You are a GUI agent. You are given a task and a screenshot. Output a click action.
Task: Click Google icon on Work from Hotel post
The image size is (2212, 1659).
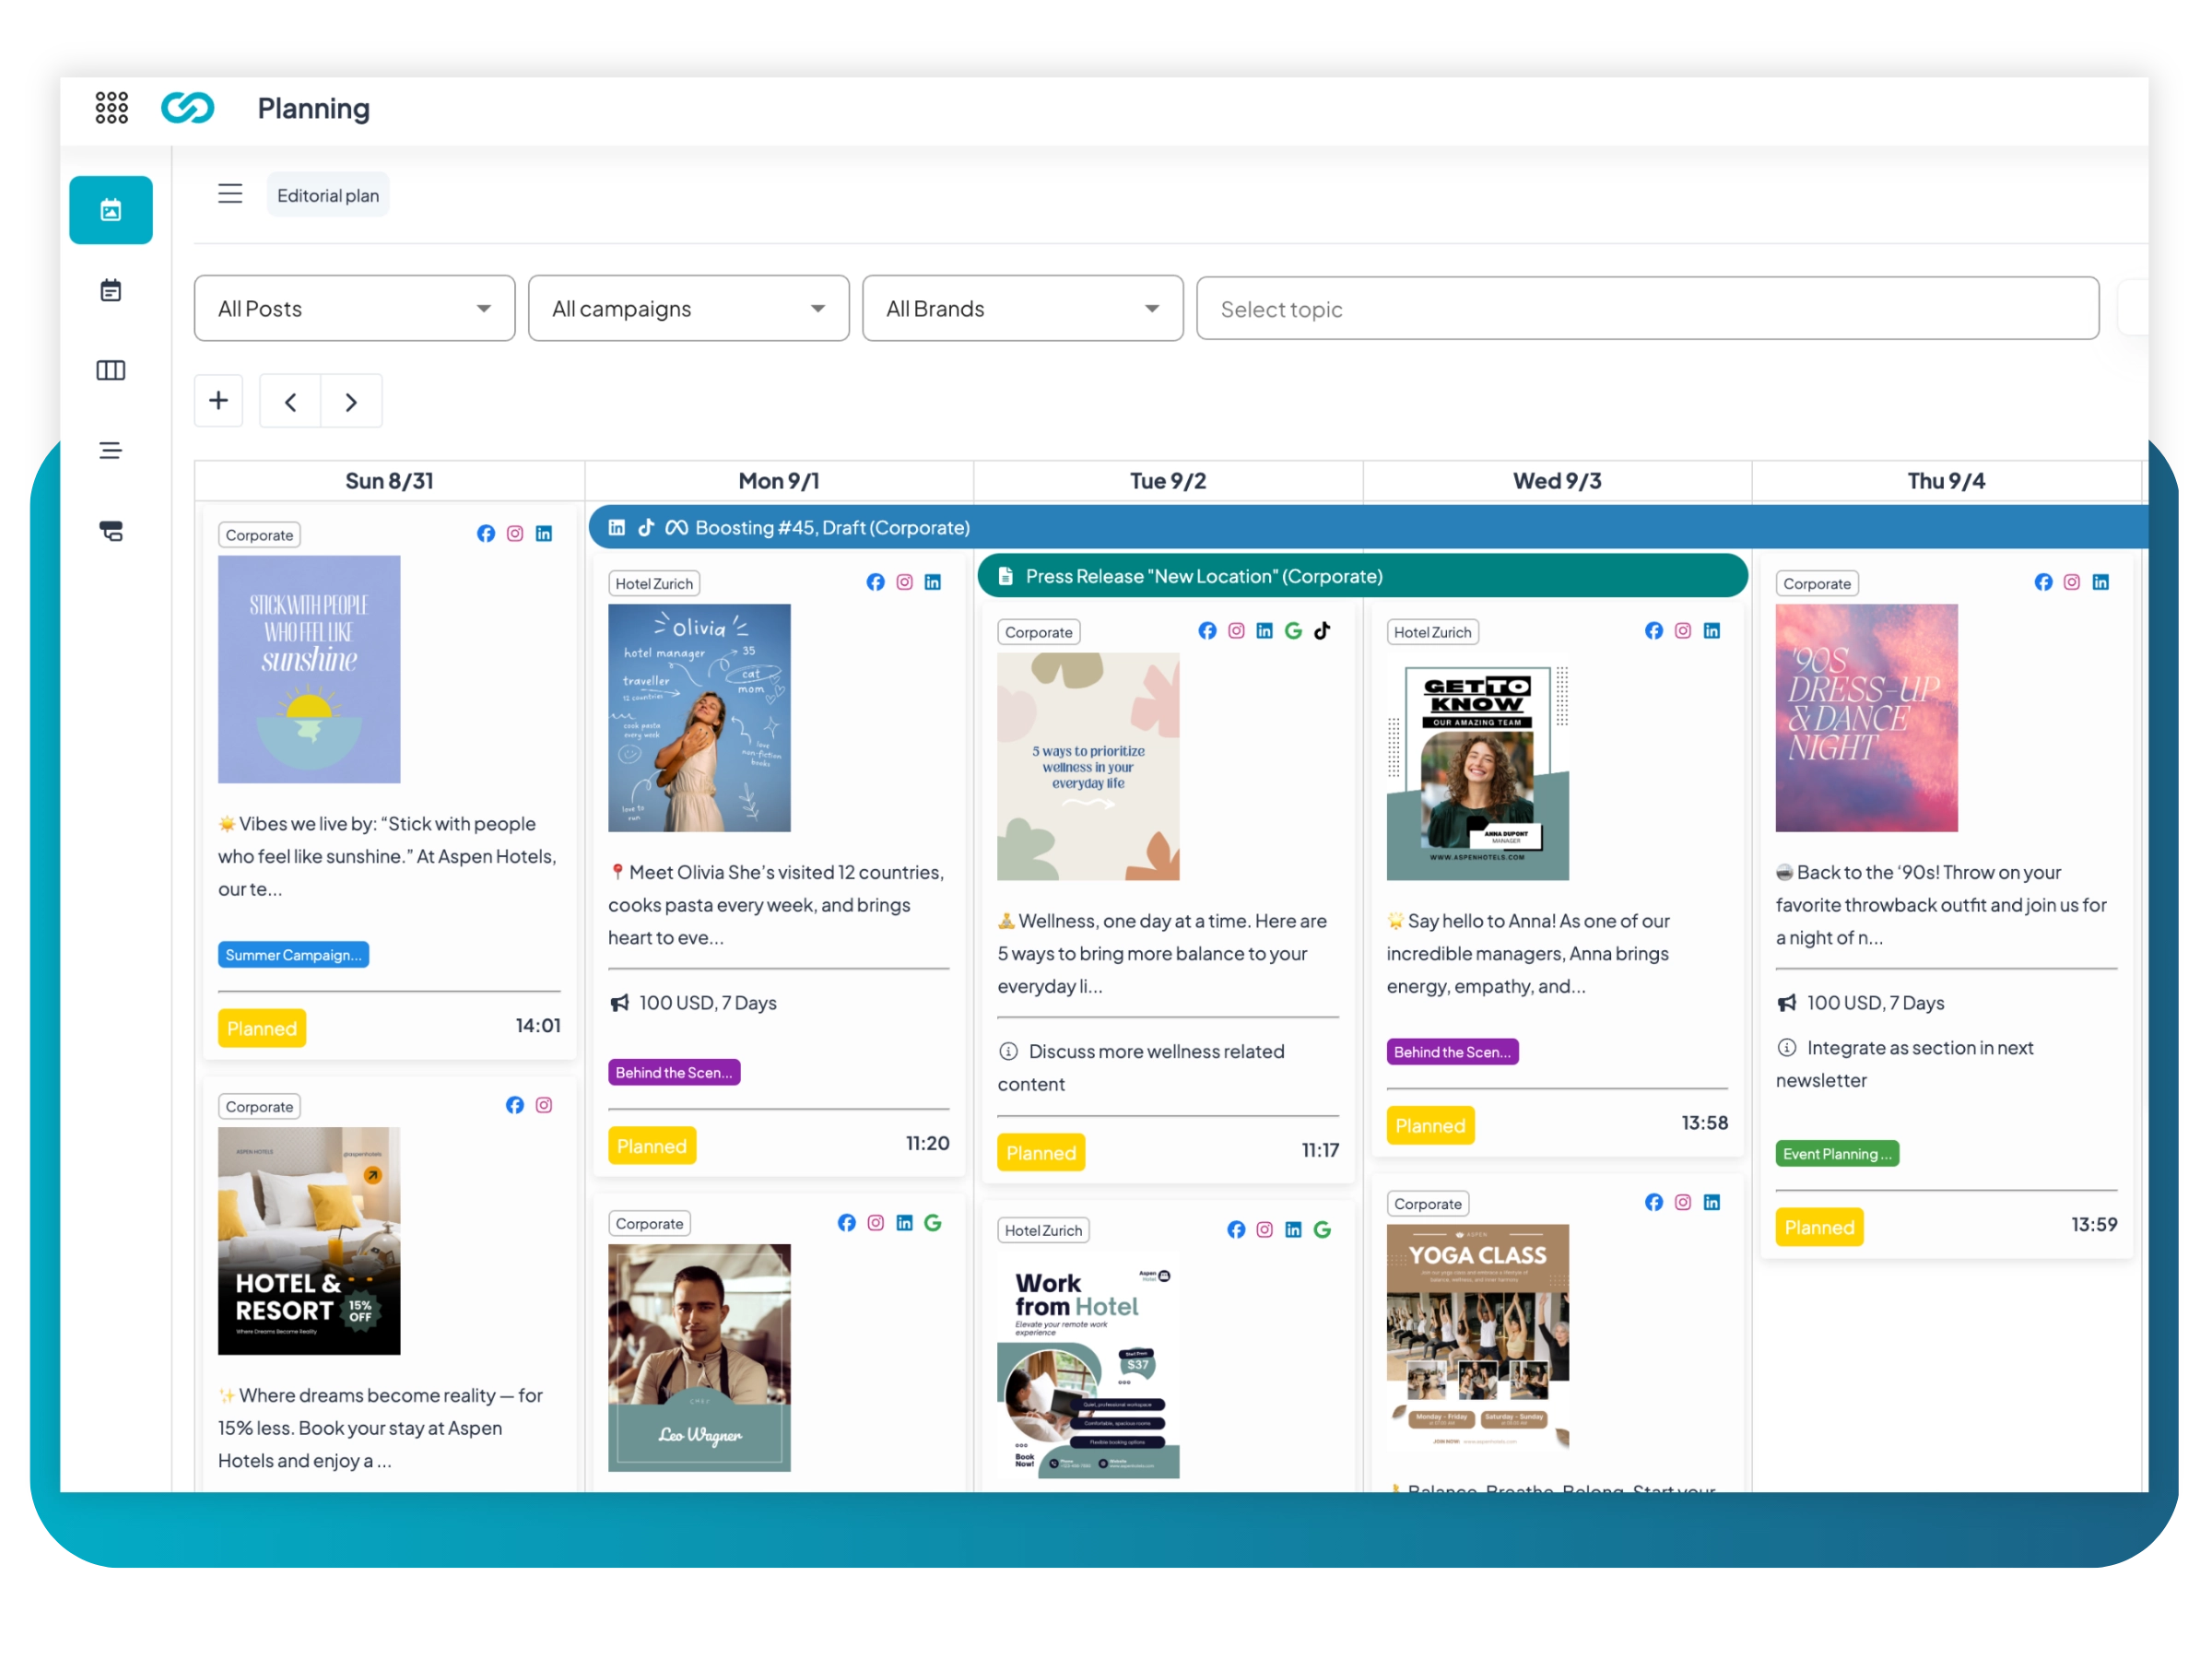point(1322,1229)
